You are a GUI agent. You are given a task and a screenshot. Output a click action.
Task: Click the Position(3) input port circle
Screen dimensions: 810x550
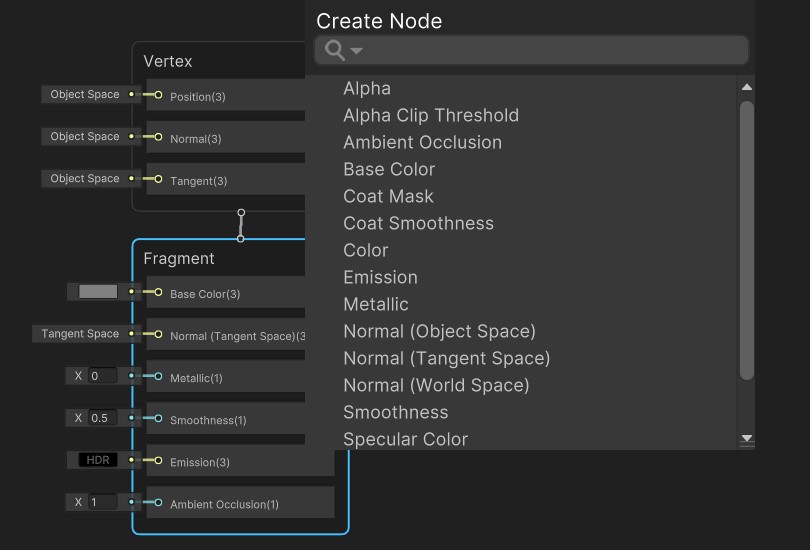tap(158, 95)
